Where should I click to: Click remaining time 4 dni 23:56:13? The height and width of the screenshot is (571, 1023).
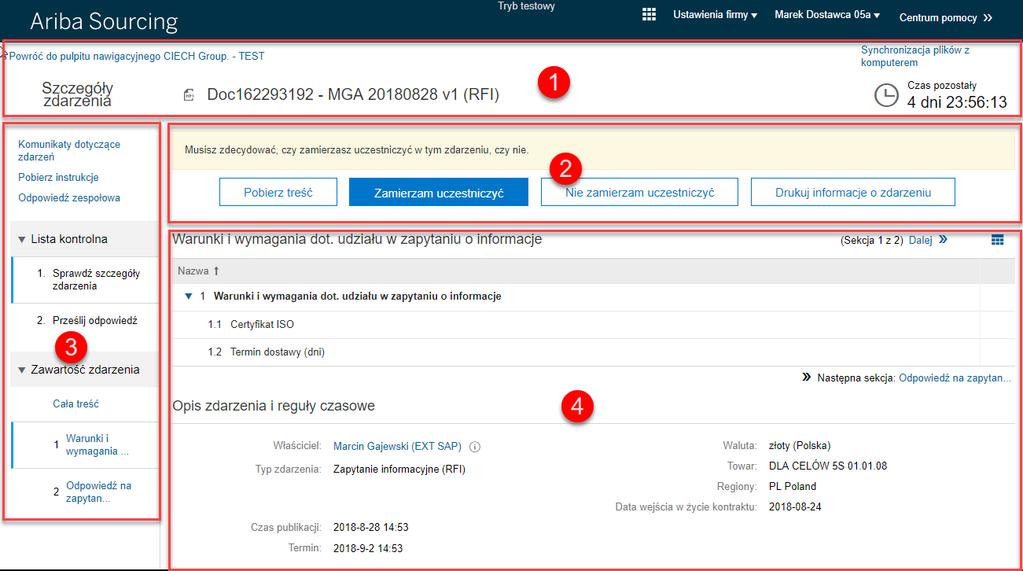click(956, 102)
